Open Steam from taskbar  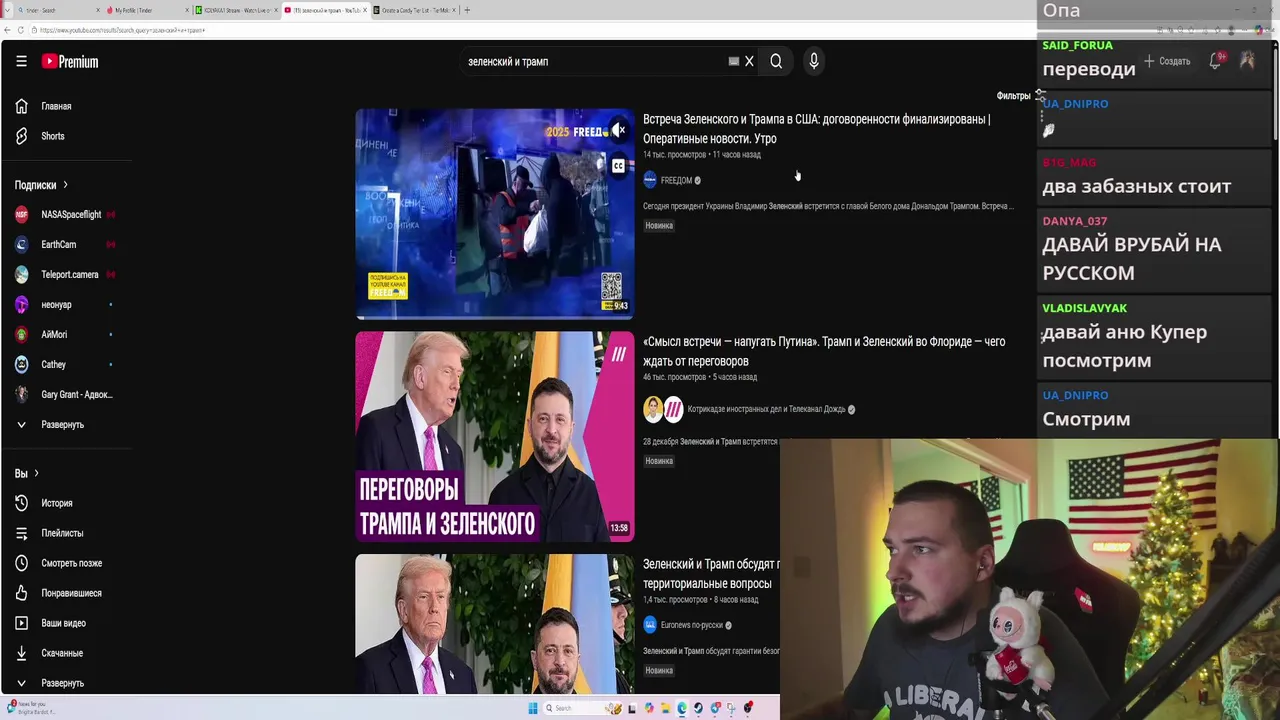tap(698, 708)
